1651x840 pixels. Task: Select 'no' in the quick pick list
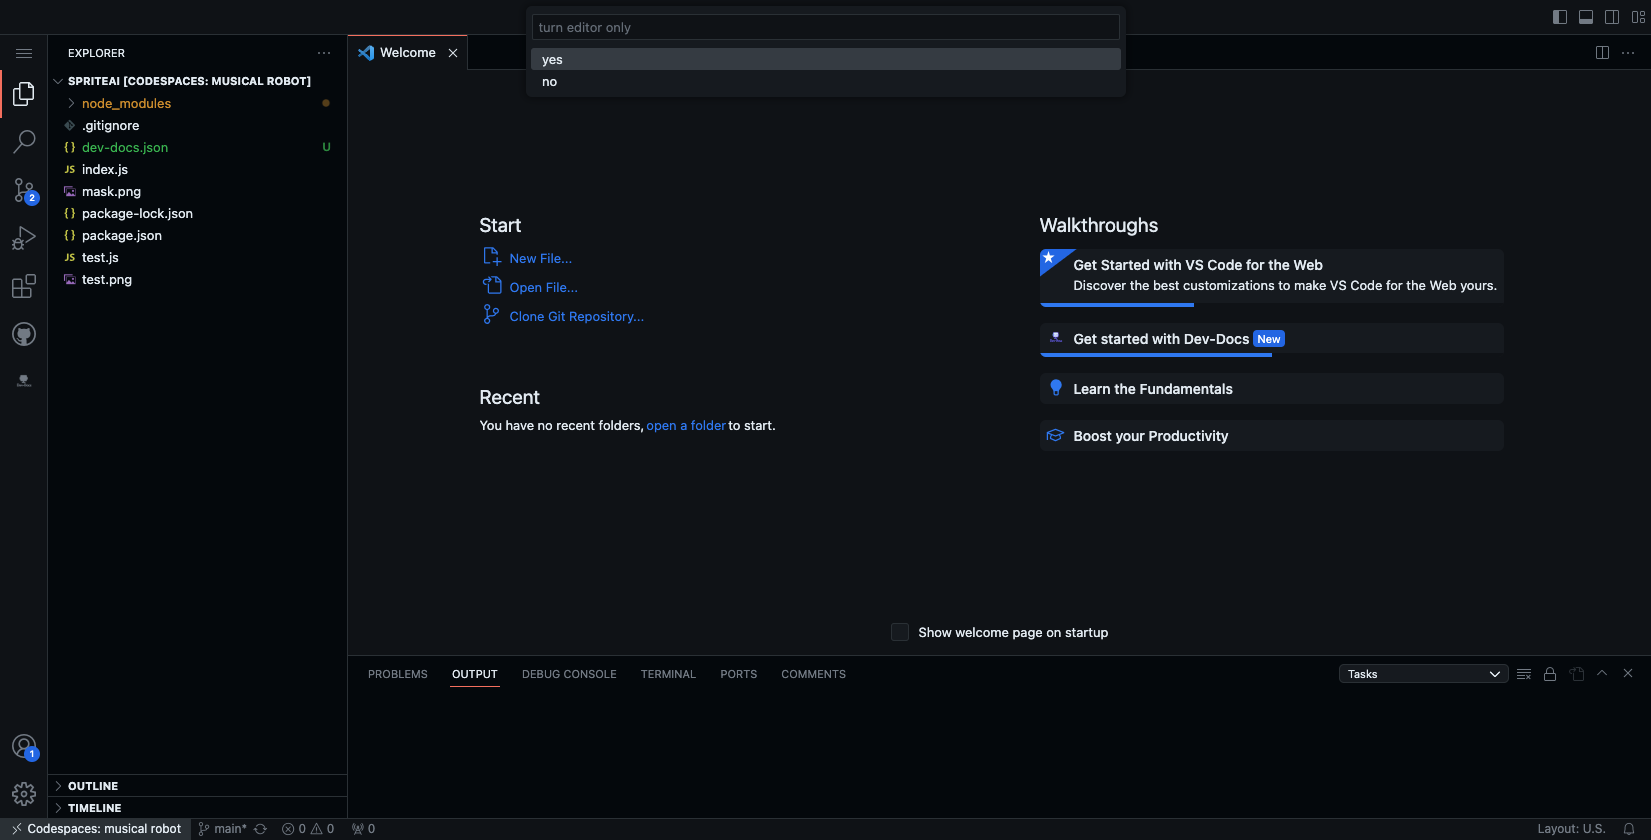click(x=550, y=82)
